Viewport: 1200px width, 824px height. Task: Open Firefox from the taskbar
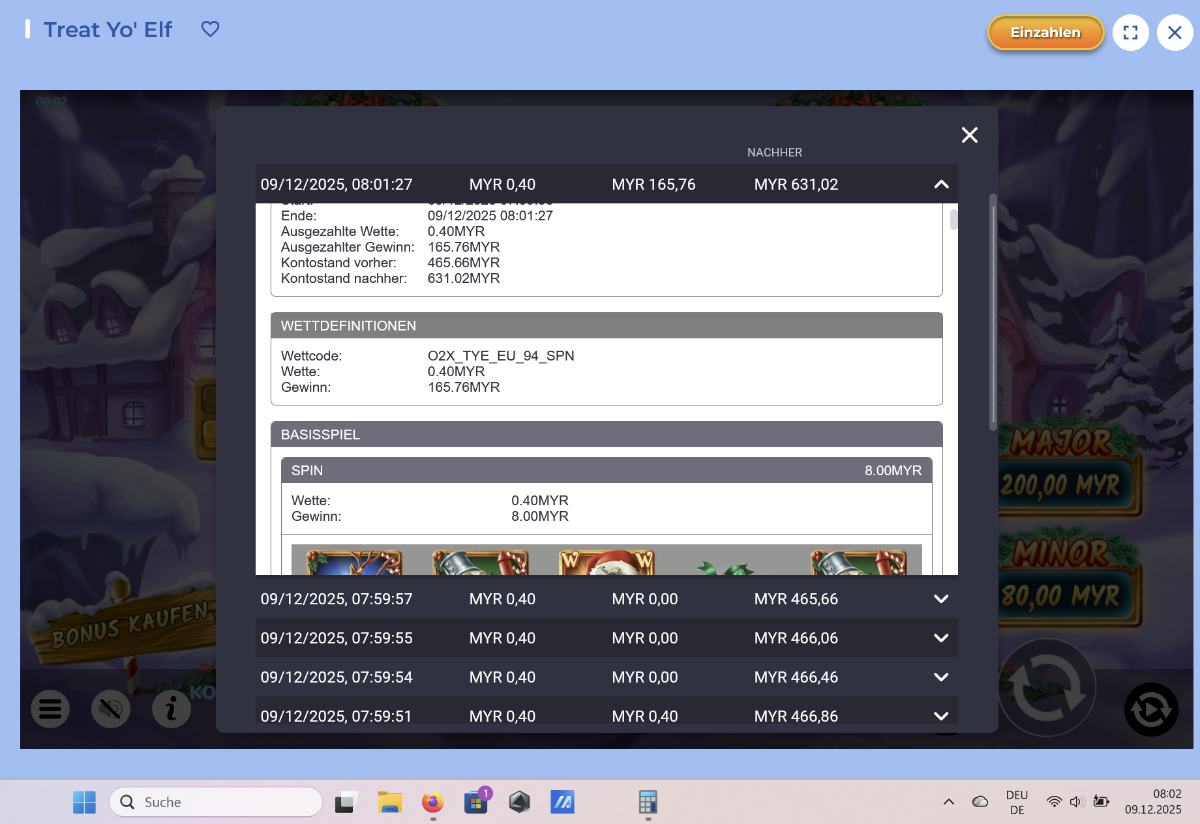(432, 802)
